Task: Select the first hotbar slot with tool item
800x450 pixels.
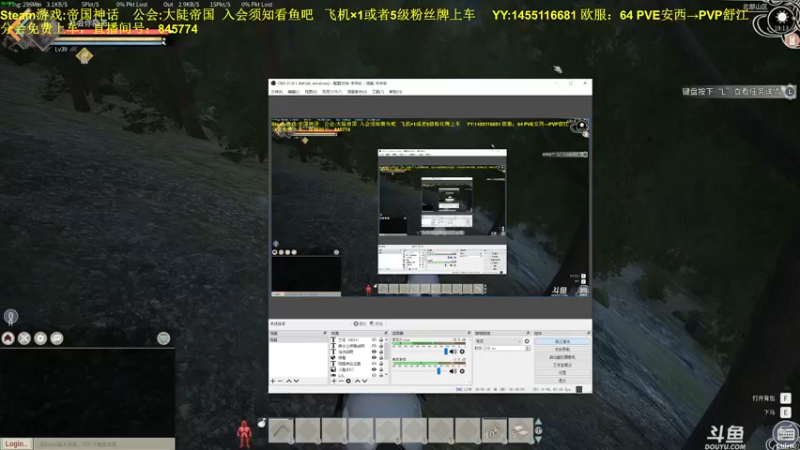Action: (281, 430)
